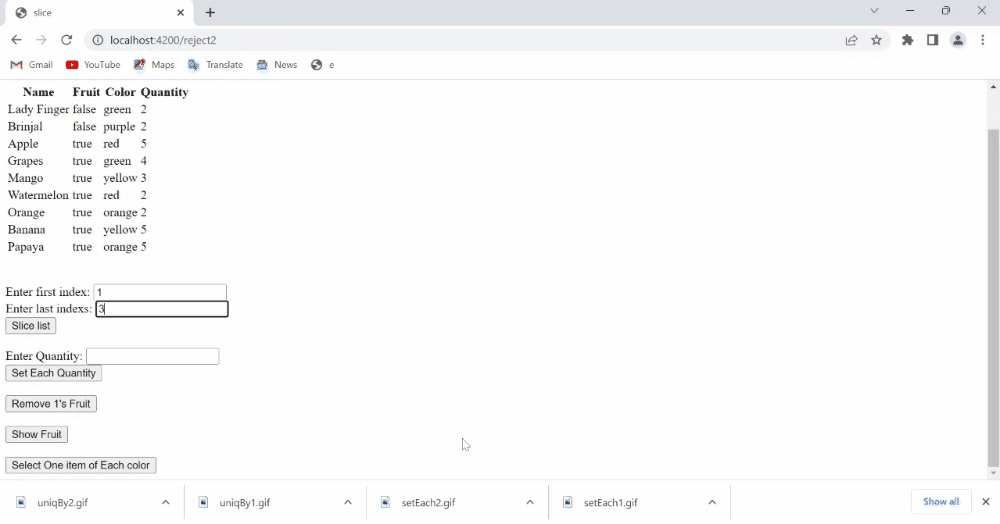Open the Gmail bookmark
1000x524 pixels.
(x=32, y=64)
